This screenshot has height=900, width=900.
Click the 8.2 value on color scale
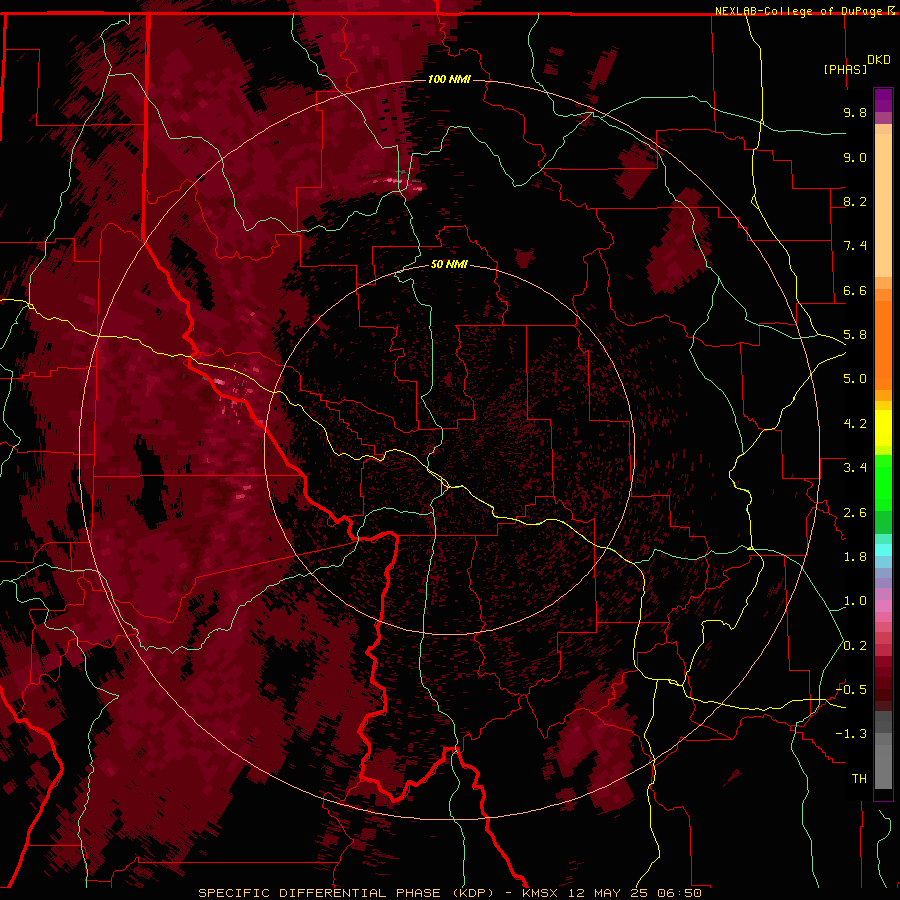855,201
